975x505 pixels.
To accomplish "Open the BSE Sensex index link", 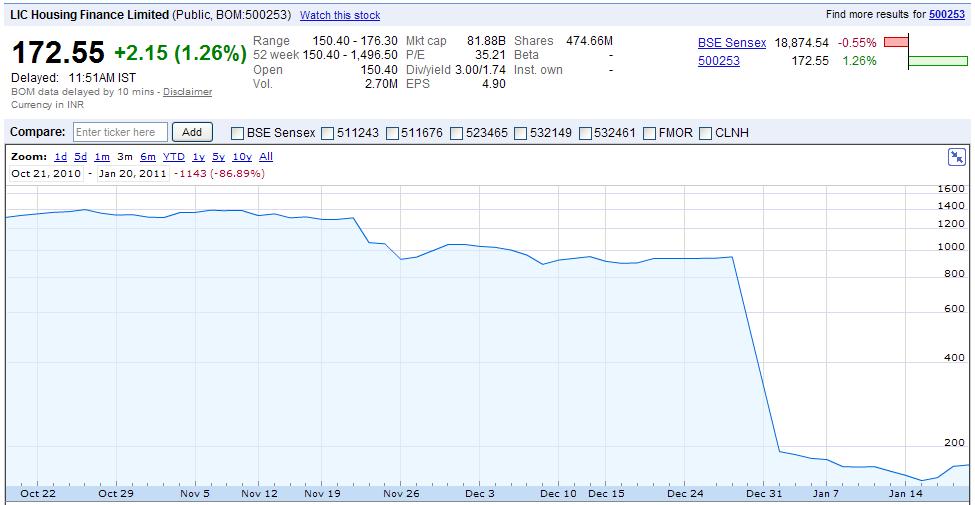I will coord(732,43).
